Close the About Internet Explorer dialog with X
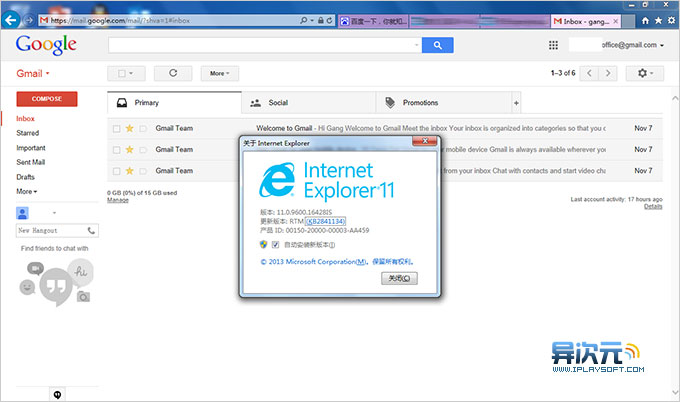The image size is (680, 402). click(x=425, y=141)
